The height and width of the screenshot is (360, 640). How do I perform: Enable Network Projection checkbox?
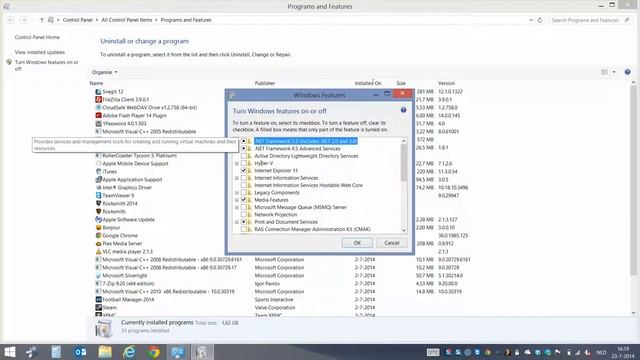coord(244,215)
